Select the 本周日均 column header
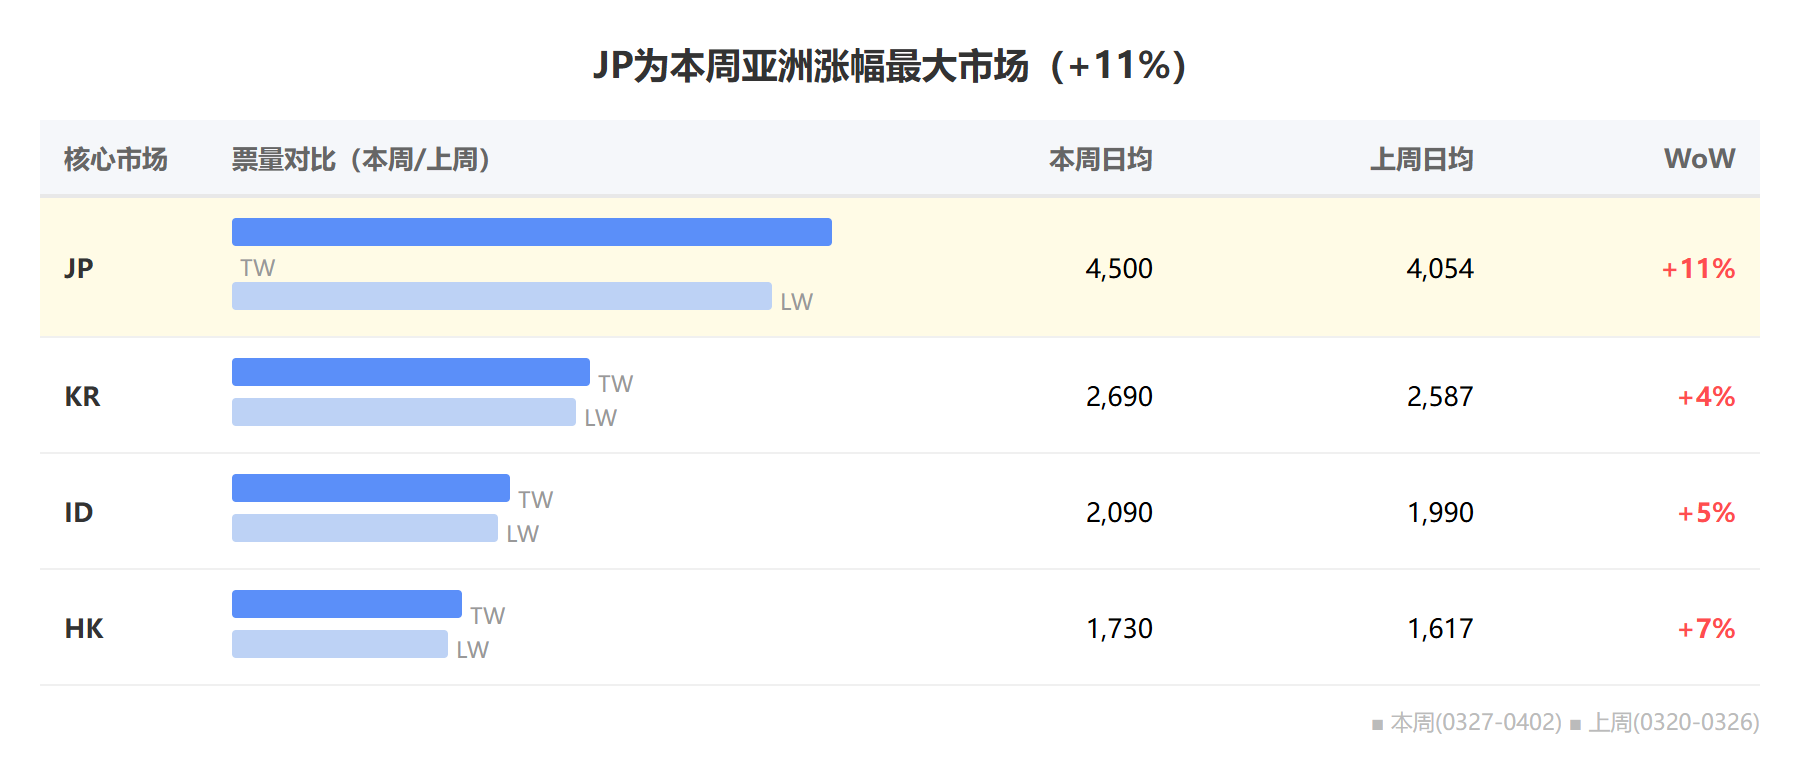This screenshot has width=1800, height=776. coord(1100,159)
